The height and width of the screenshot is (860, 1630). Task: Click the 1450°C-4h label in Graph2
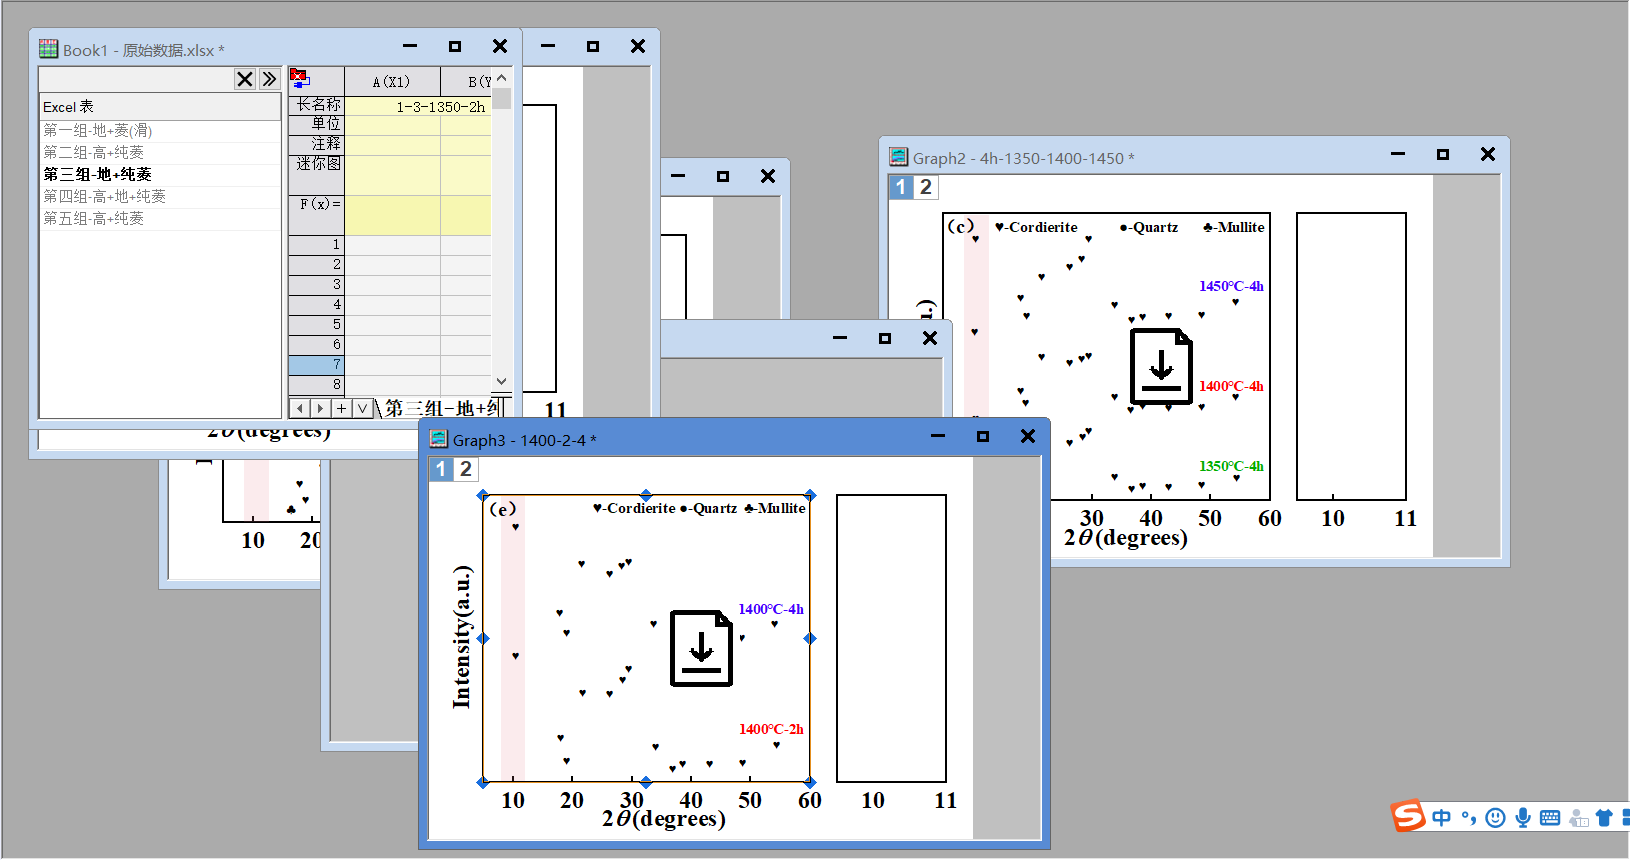tap(1231, 286)
